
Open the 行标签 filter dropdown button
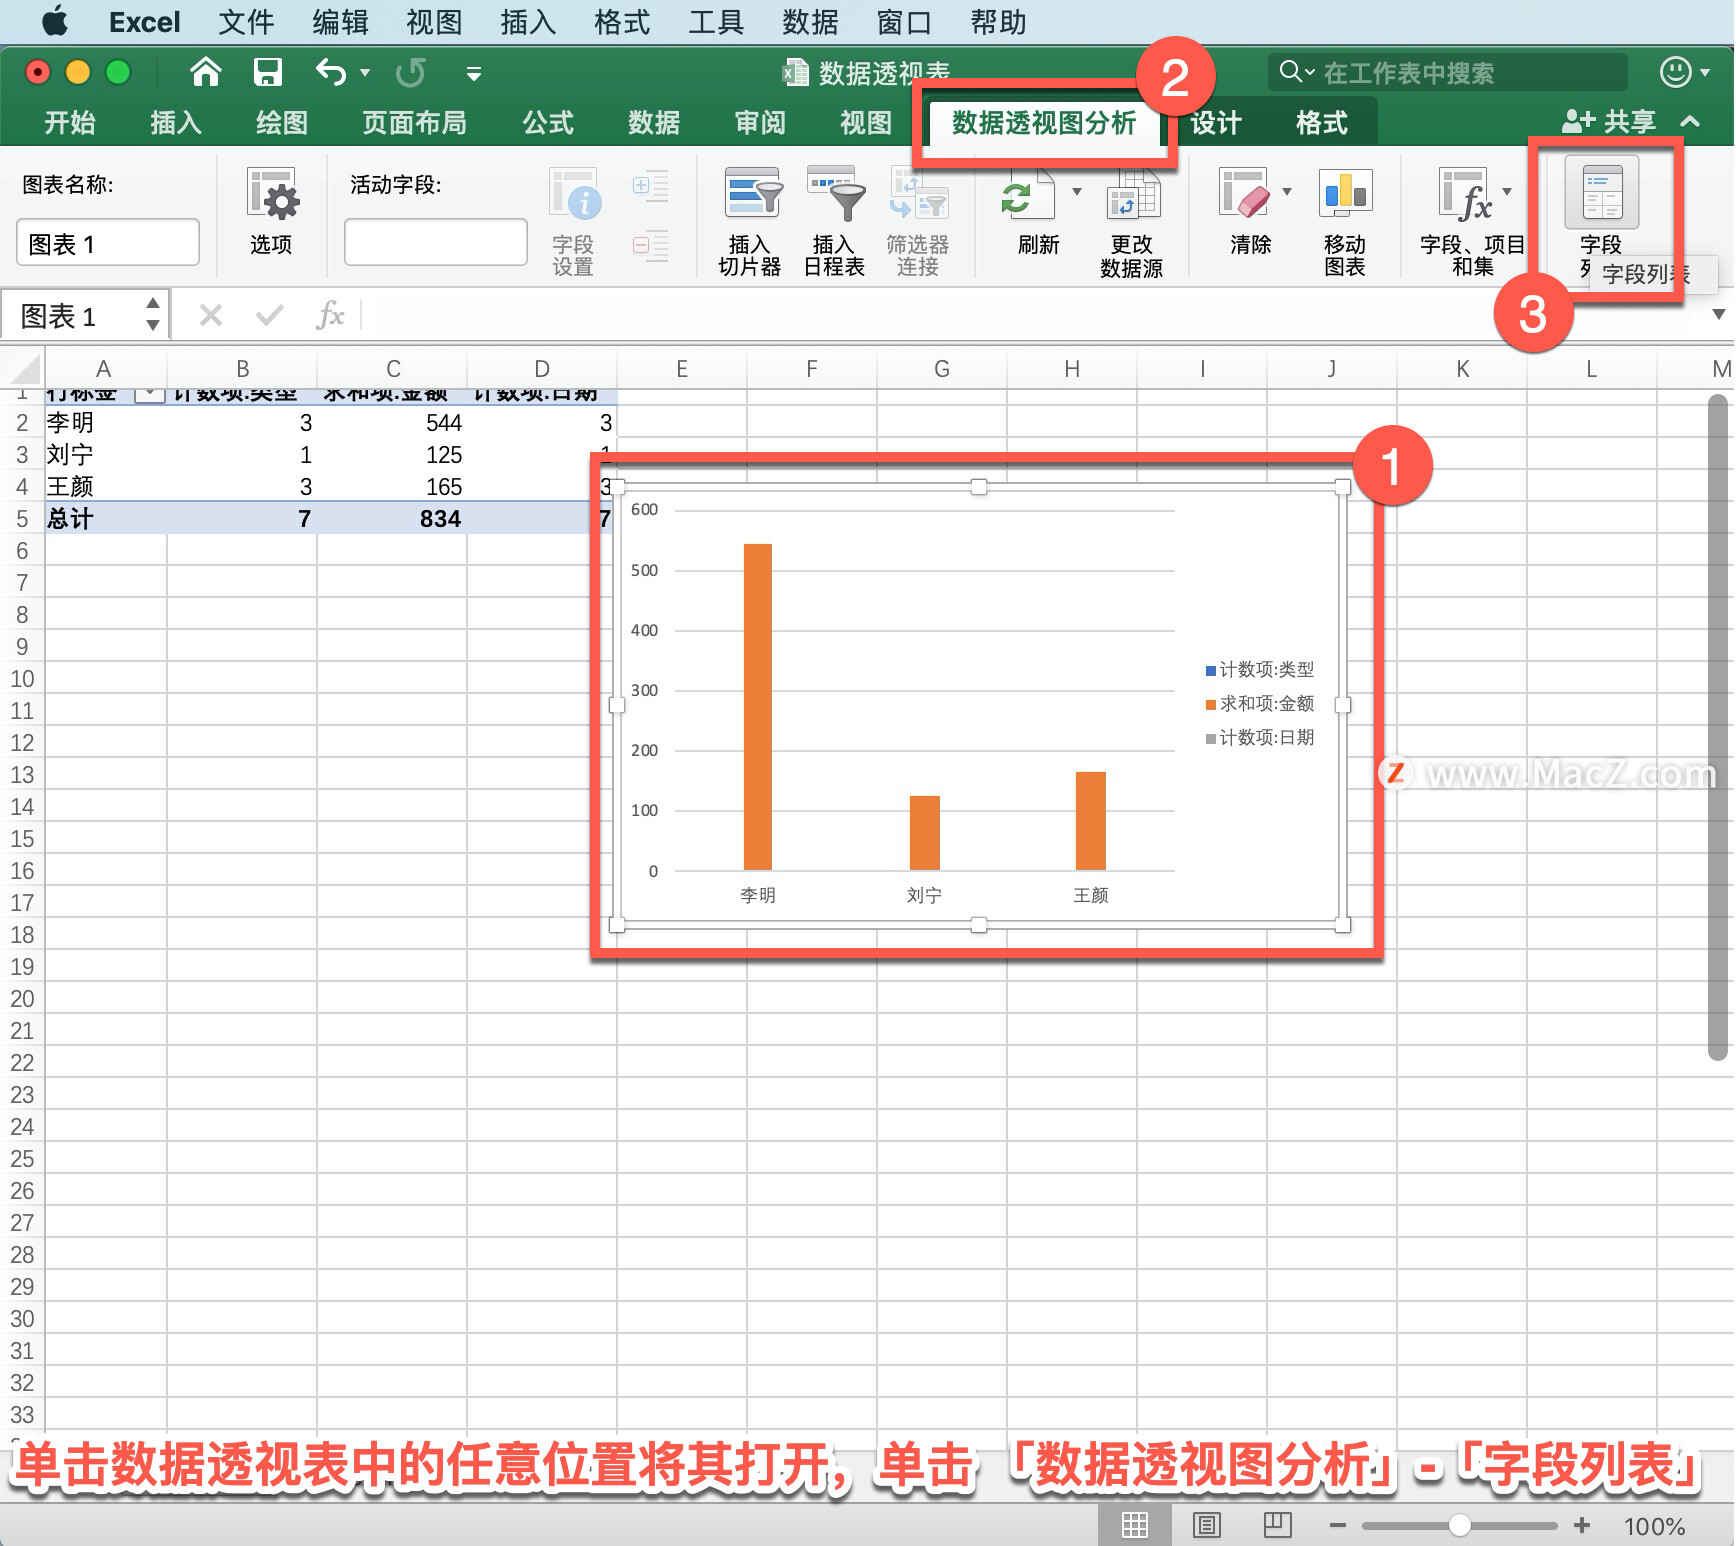tap(150, 395)
